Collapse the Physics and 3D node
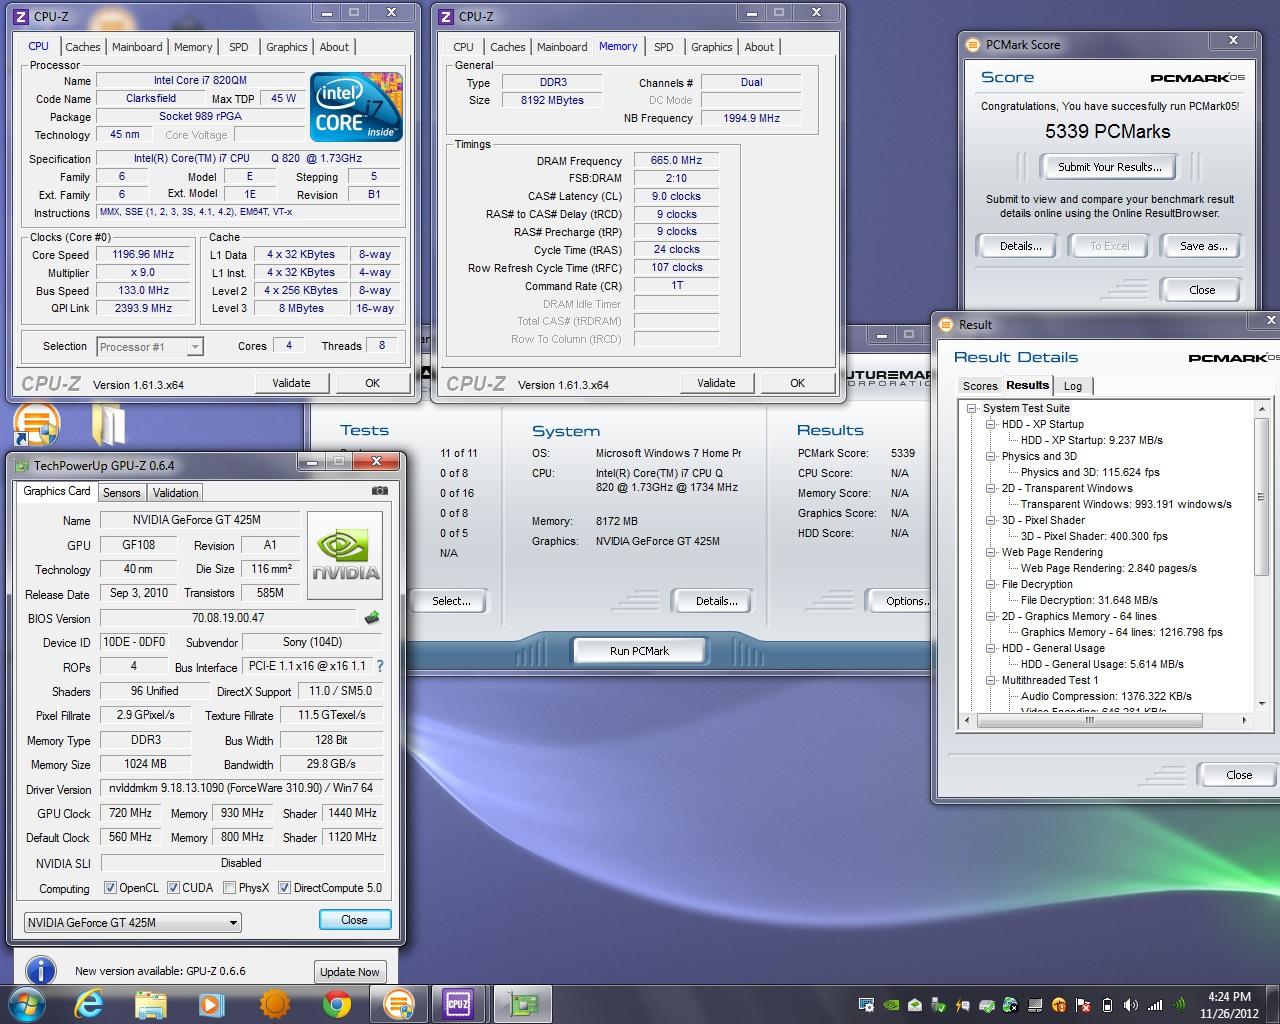 click(x=991, y=456)
